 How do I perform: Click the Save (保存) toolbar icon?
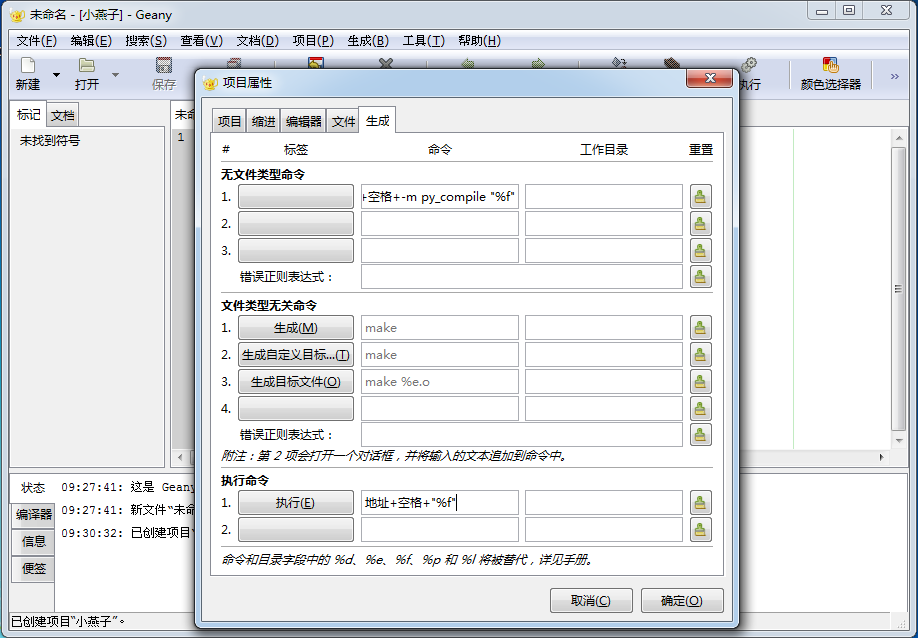point(164,66)
